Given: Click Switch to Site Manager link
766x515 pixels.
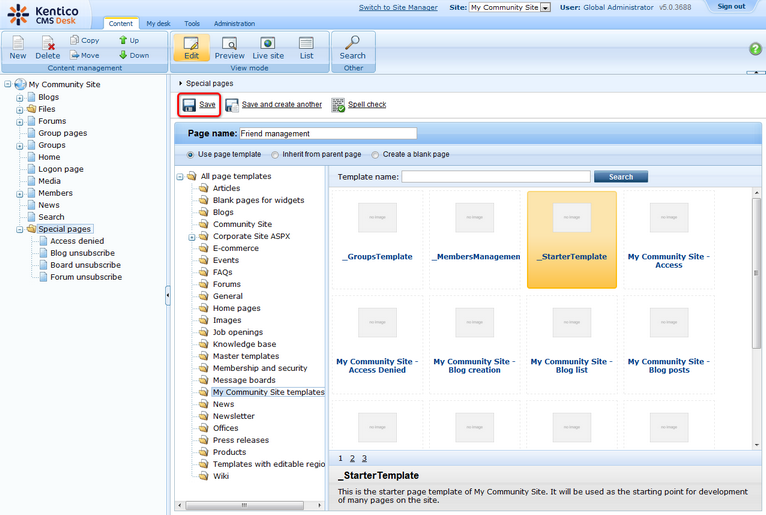Looking at the screenshot, I should coord(398,7).
